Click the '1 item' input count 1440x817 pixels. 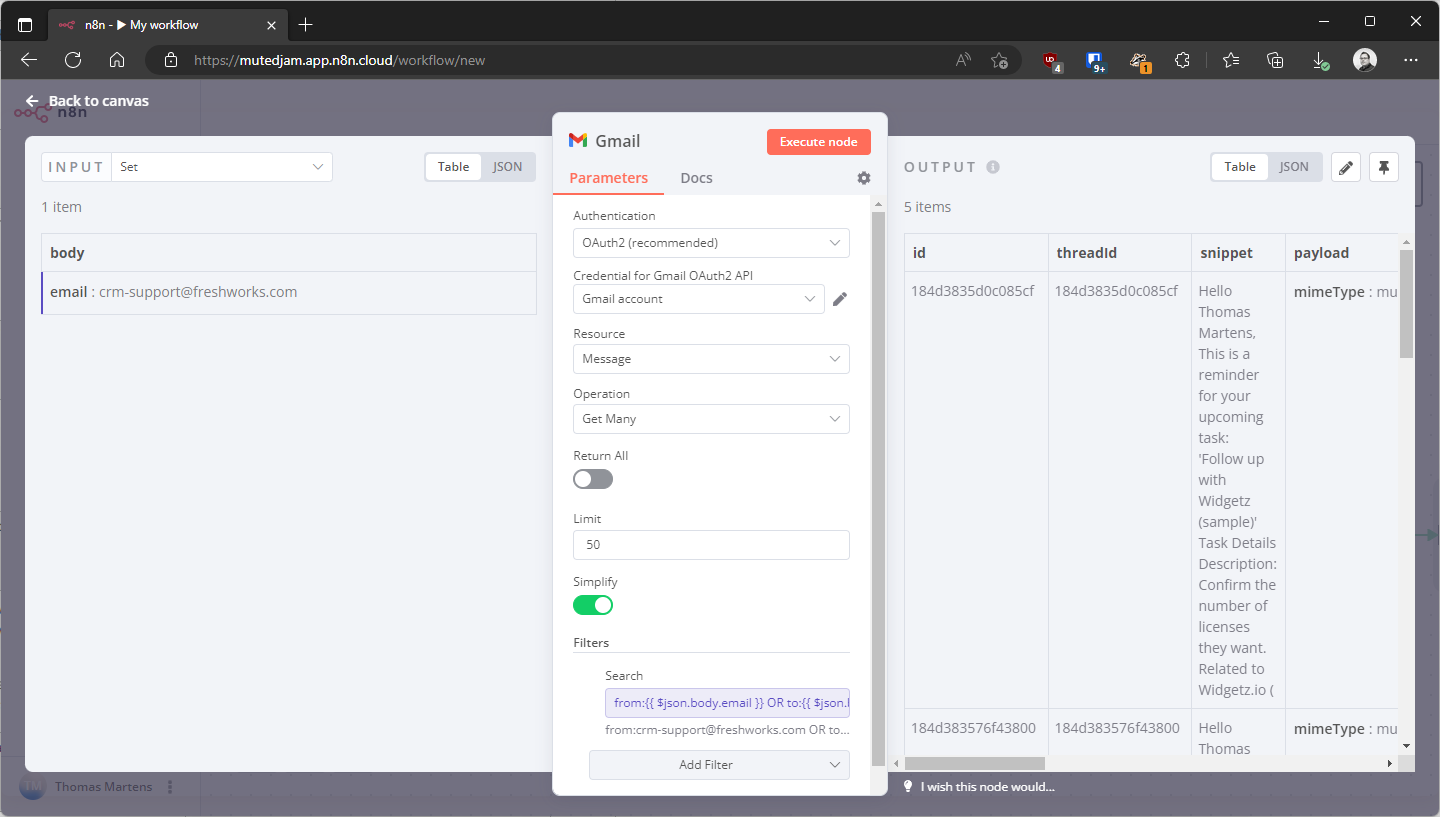click(61, 207)
